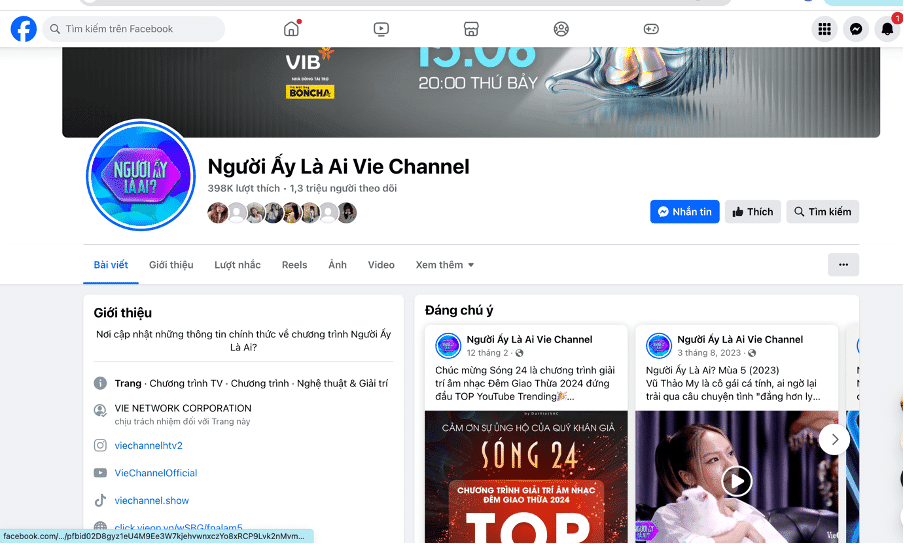Open the Facebook logo home link
The height and width of the screenshot is (544, 904).
coord(24,29)
